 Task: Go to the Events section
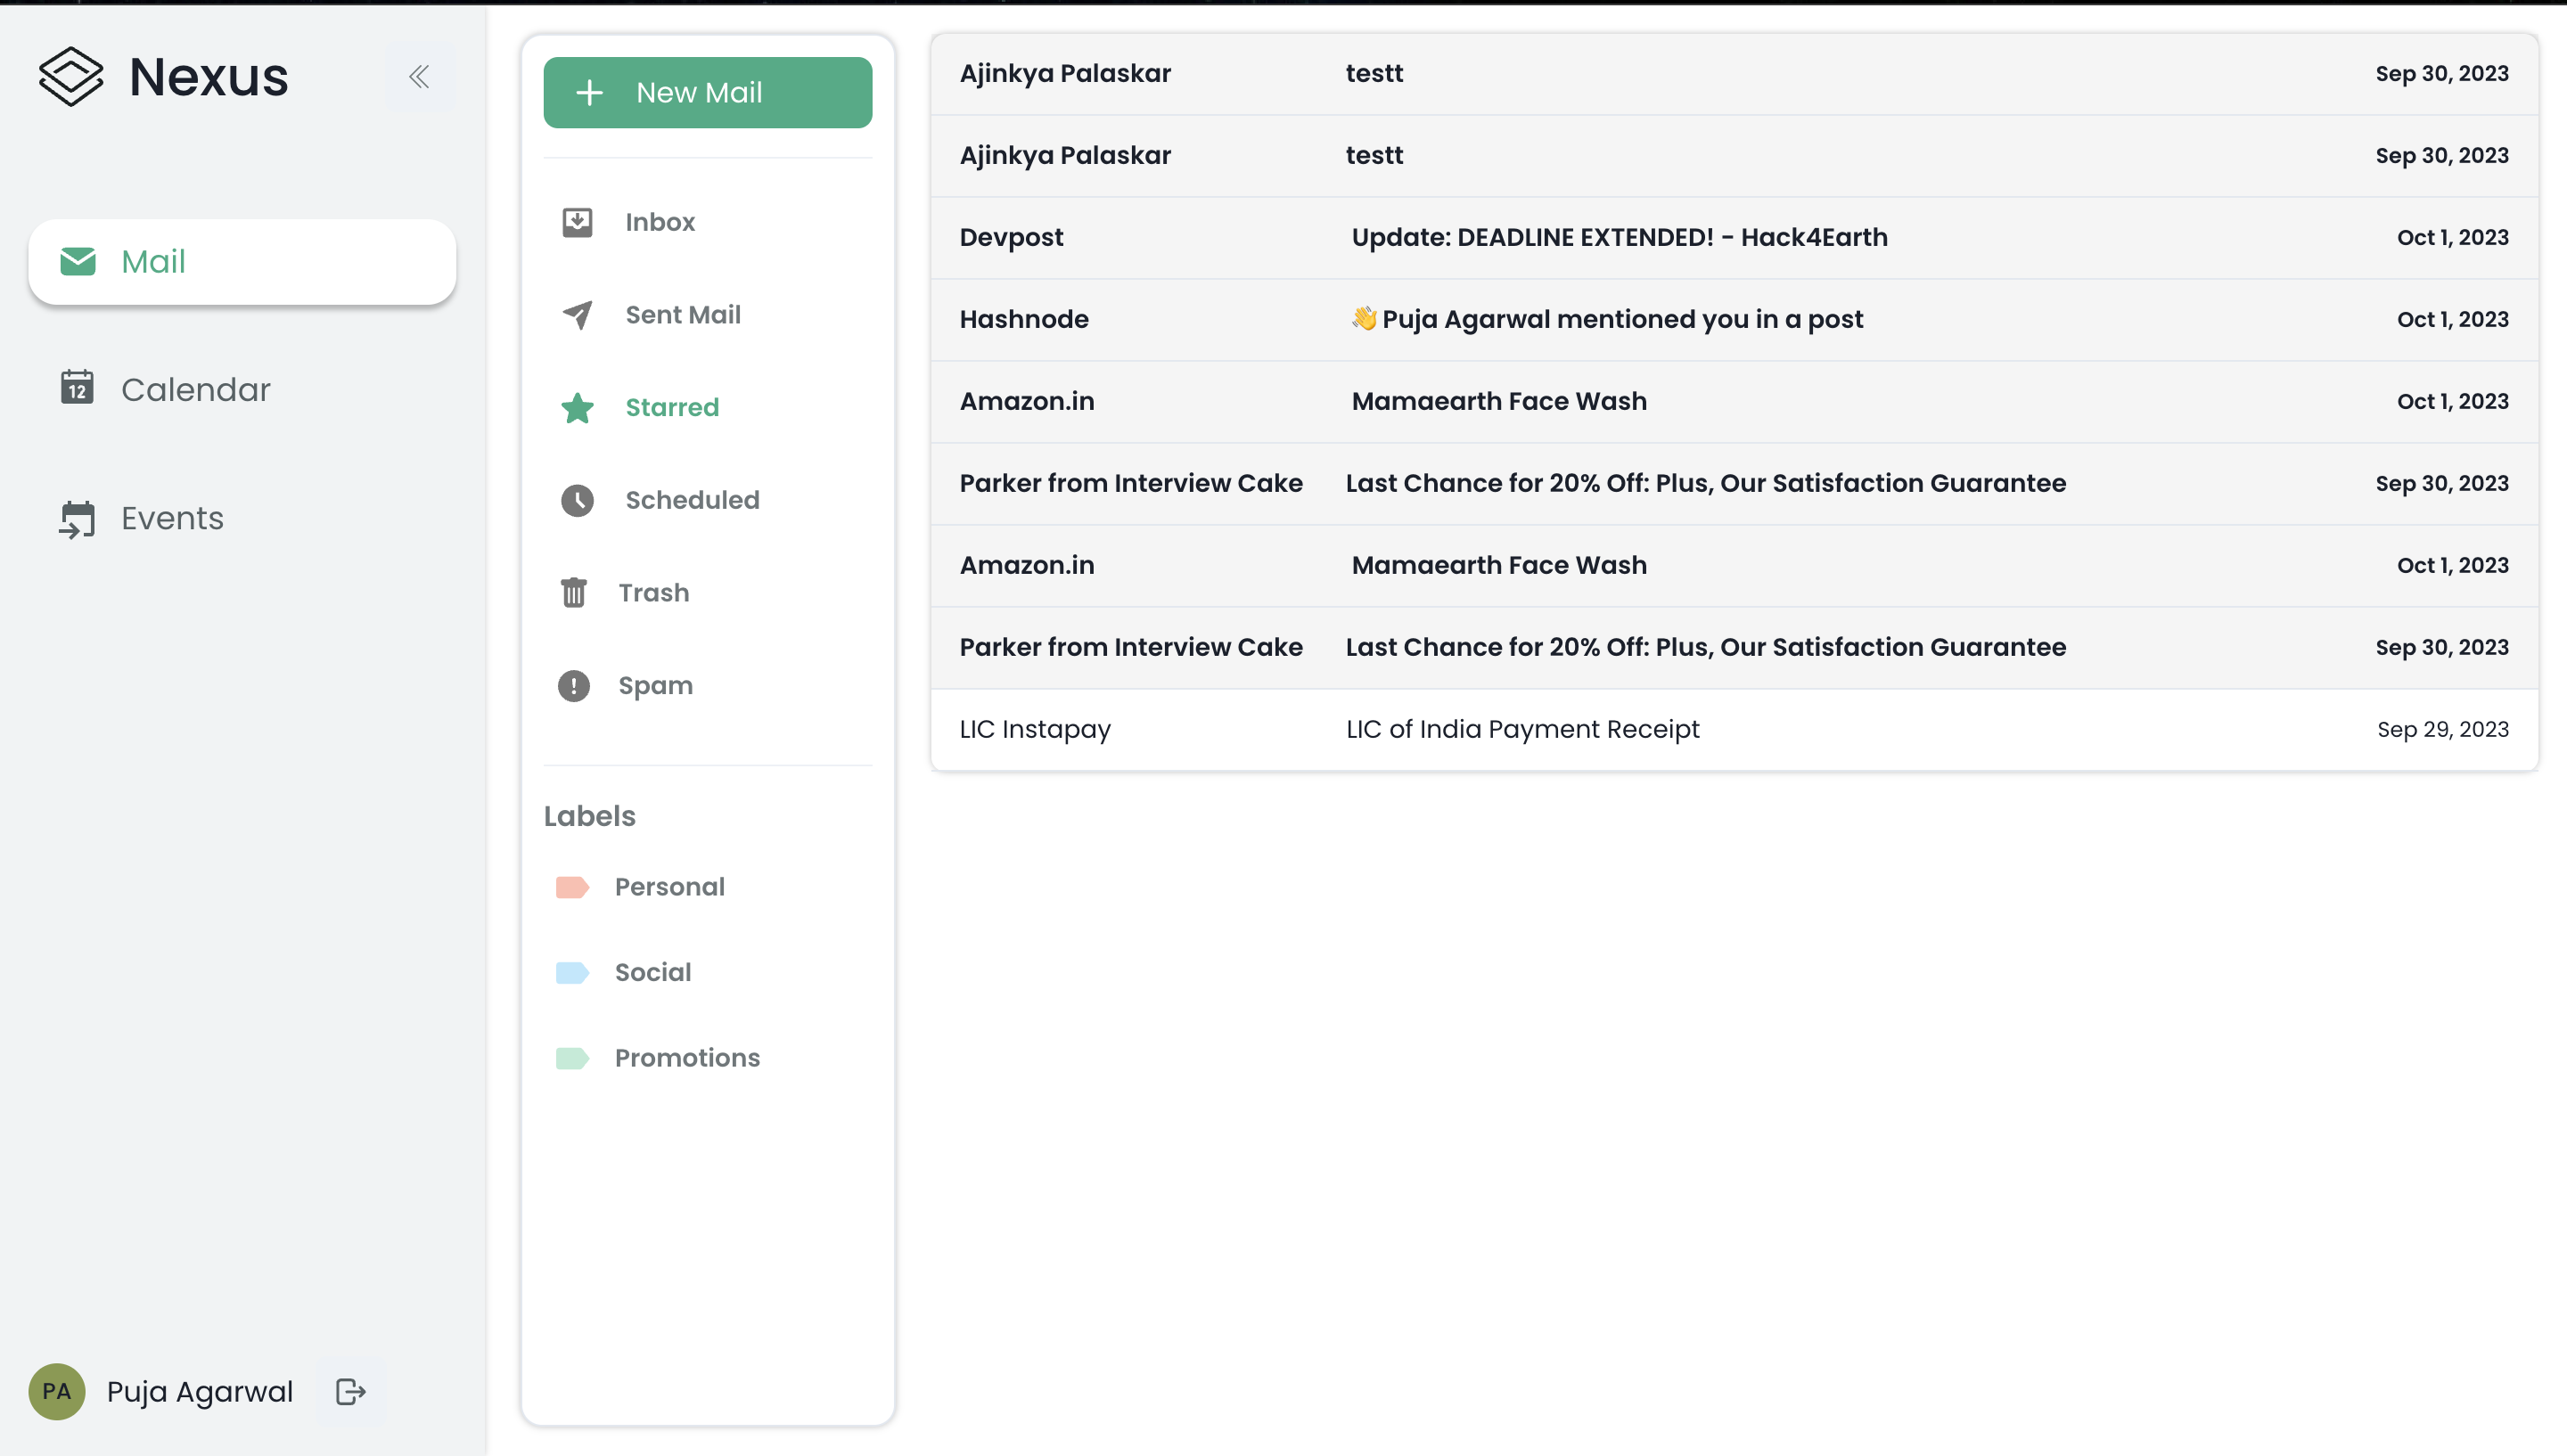(x=172, y=518)
